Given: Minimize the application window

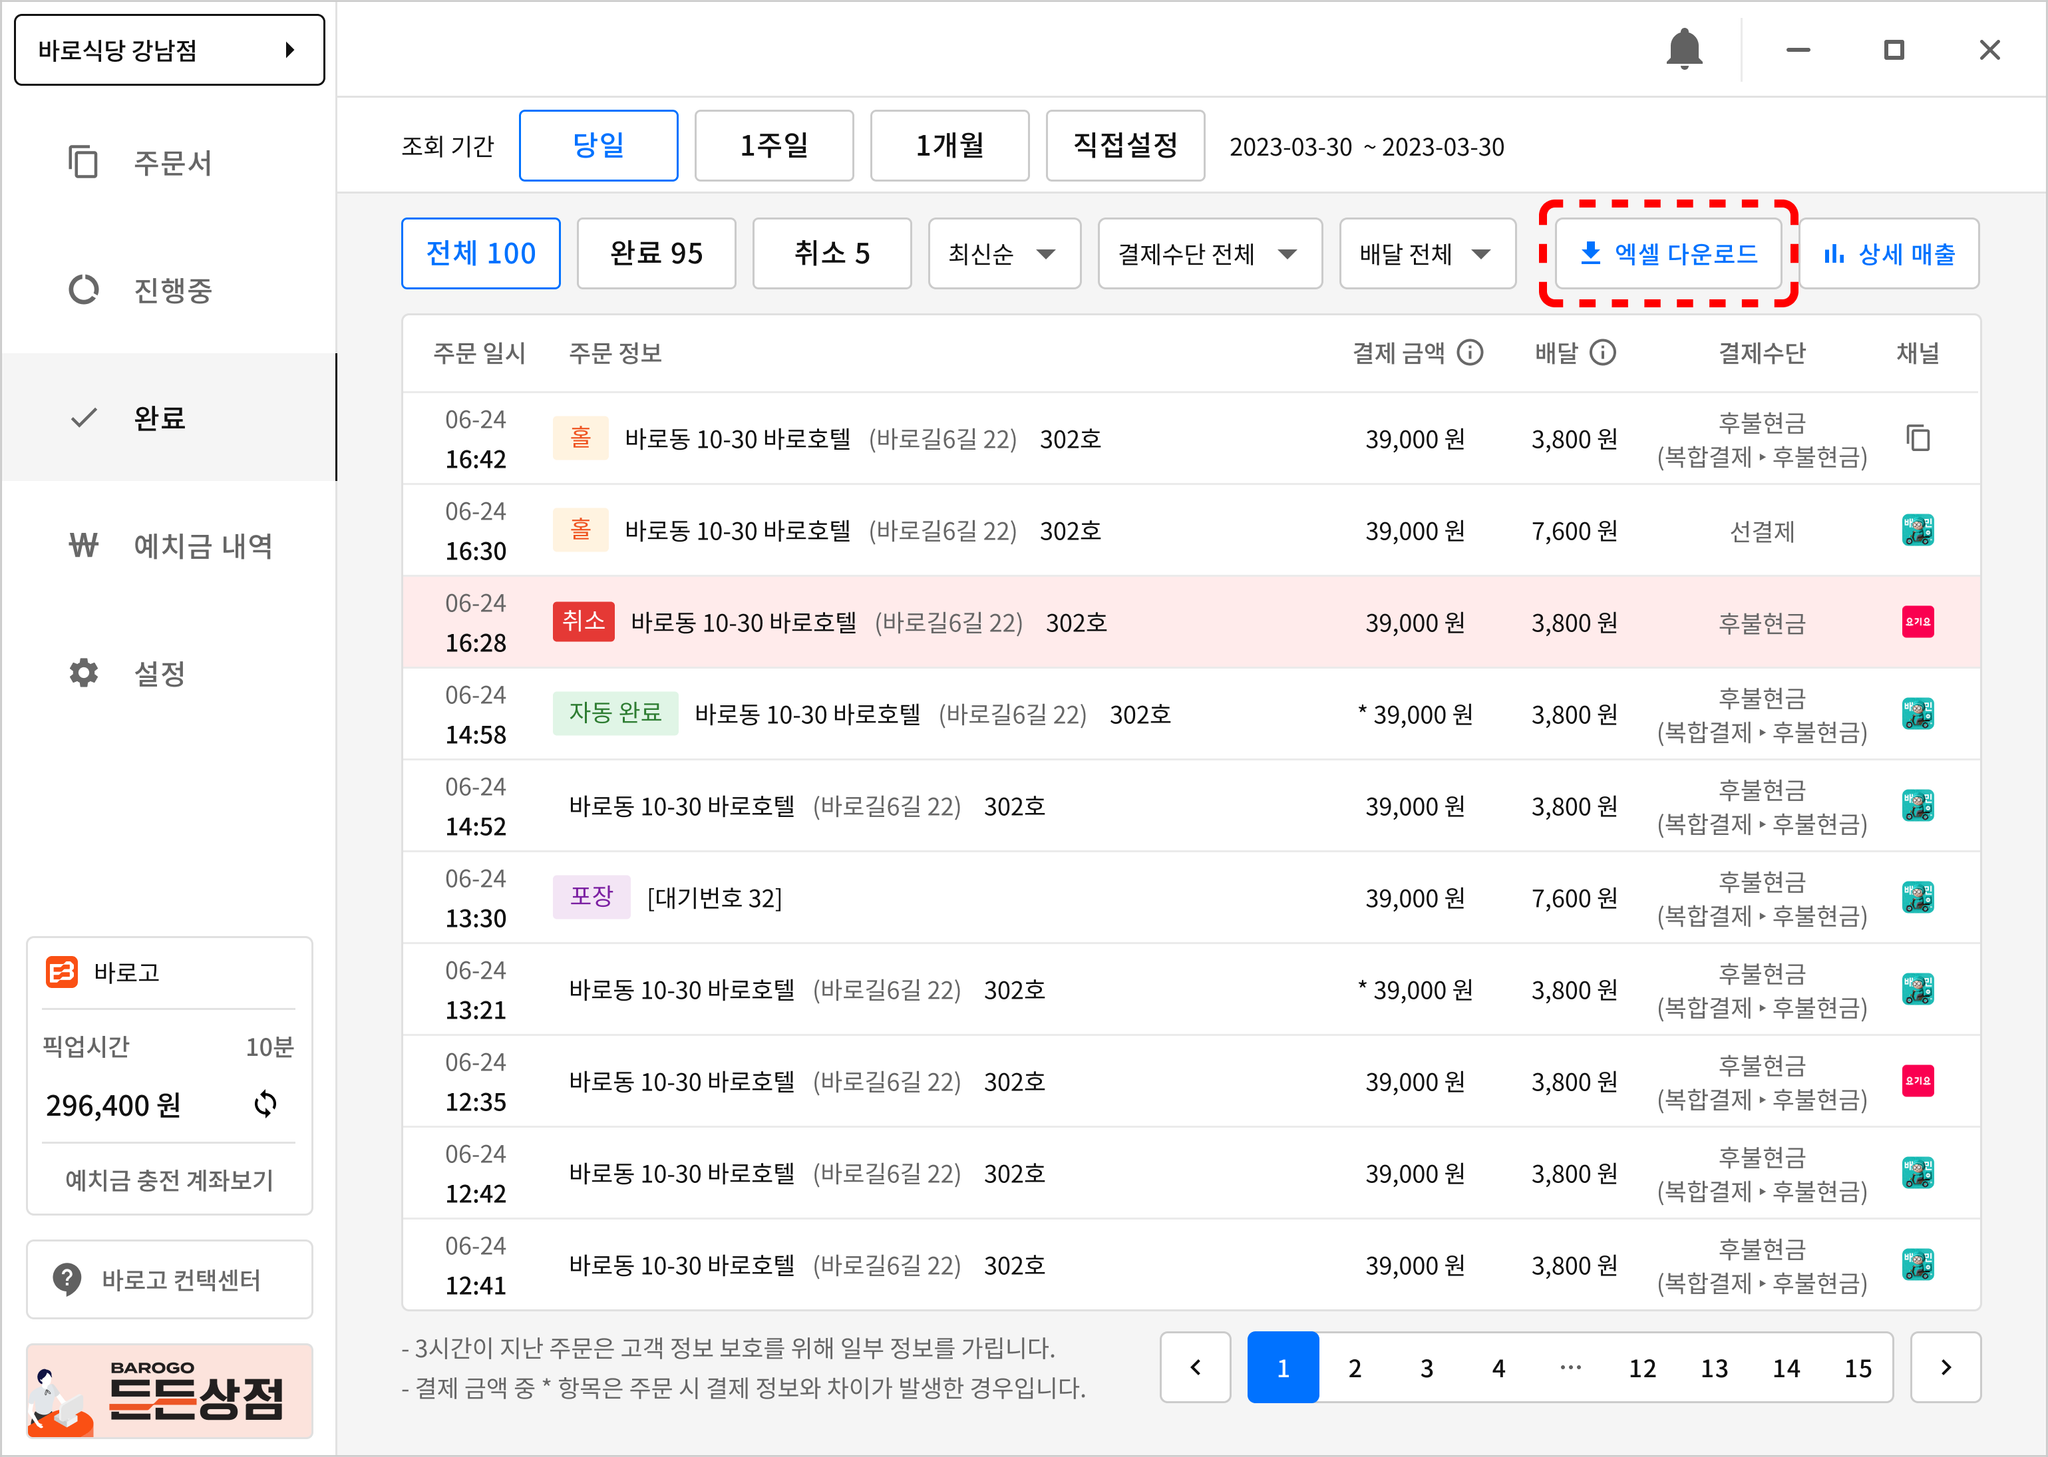Looking at the screenshot, I should click(x=1798, y=49).
